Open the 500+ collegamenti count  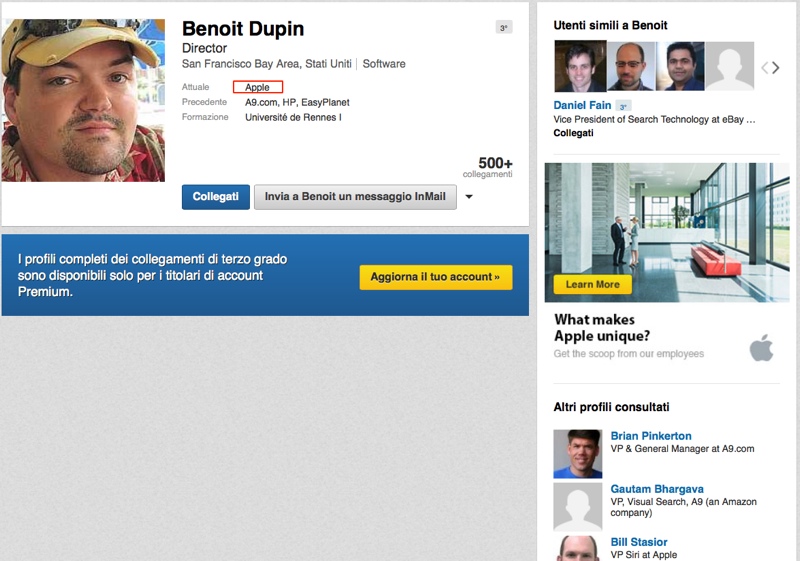point(488,167)
